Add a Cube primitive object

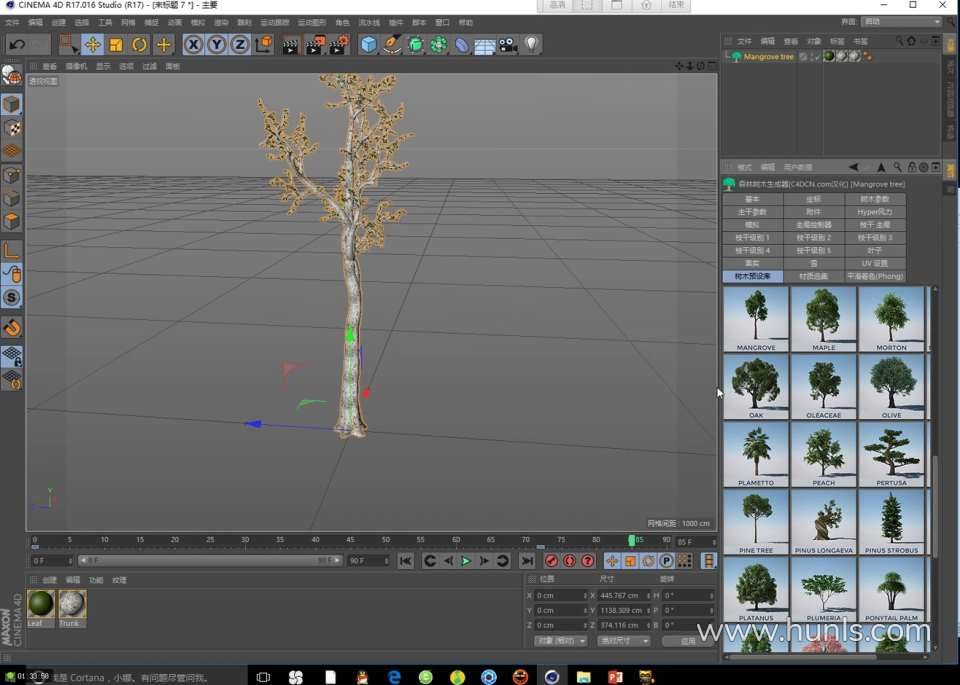(369, 45)
